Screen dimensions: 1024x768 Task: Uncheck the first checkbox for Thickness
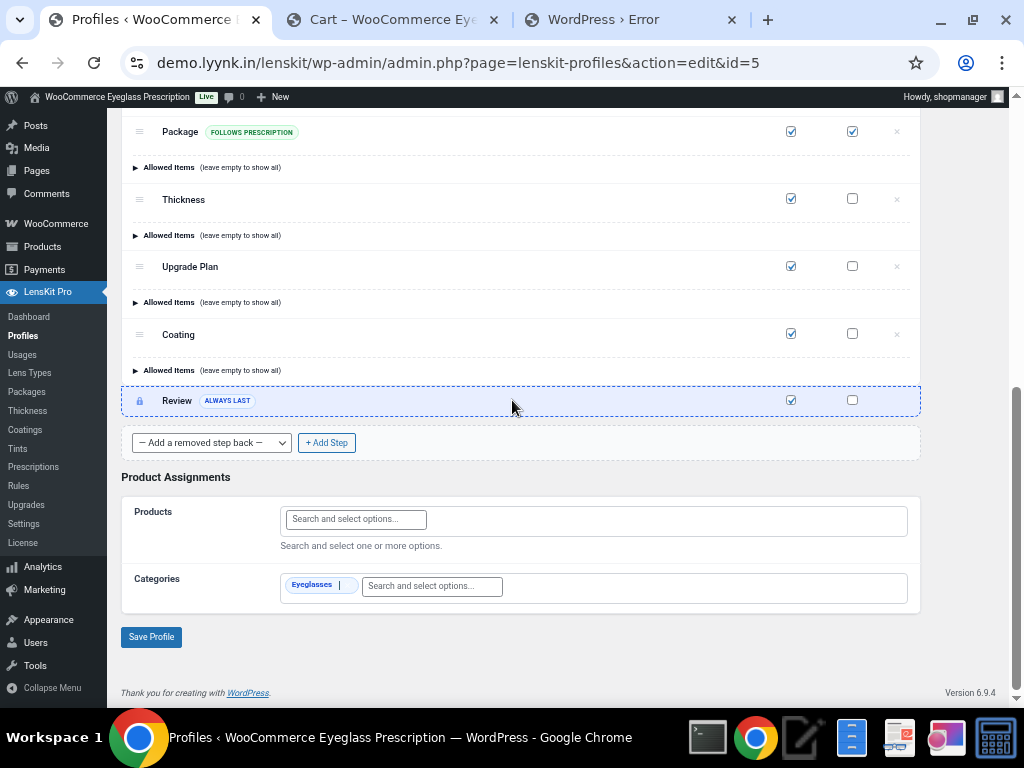point(791,199)
